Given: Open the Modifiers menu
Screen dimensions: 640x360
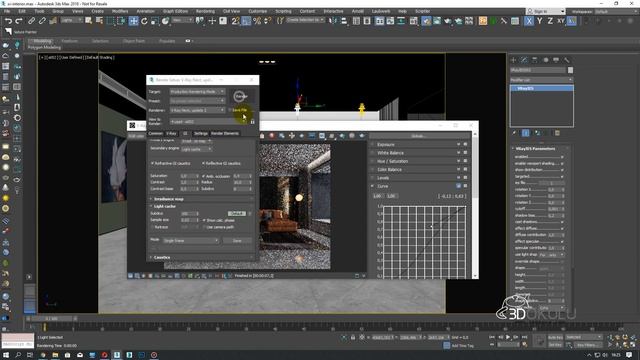Looking at the screenshot, I should [120, 11].
